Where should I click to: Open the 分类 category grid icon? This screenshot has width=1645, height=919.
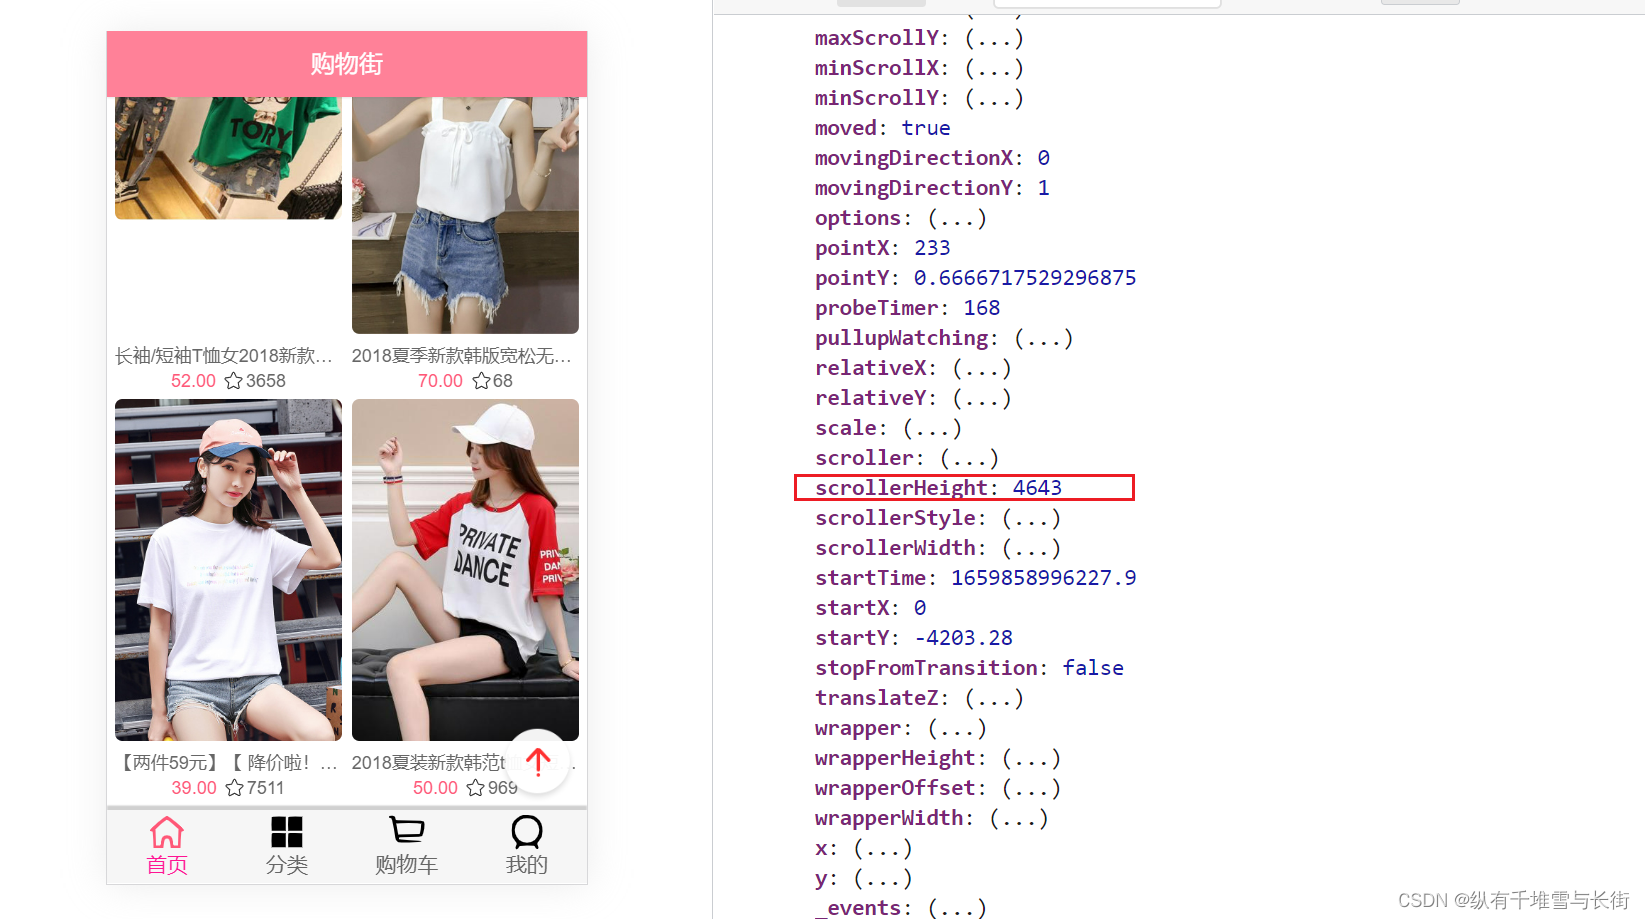pyautogui.click(x=287, y=832)
